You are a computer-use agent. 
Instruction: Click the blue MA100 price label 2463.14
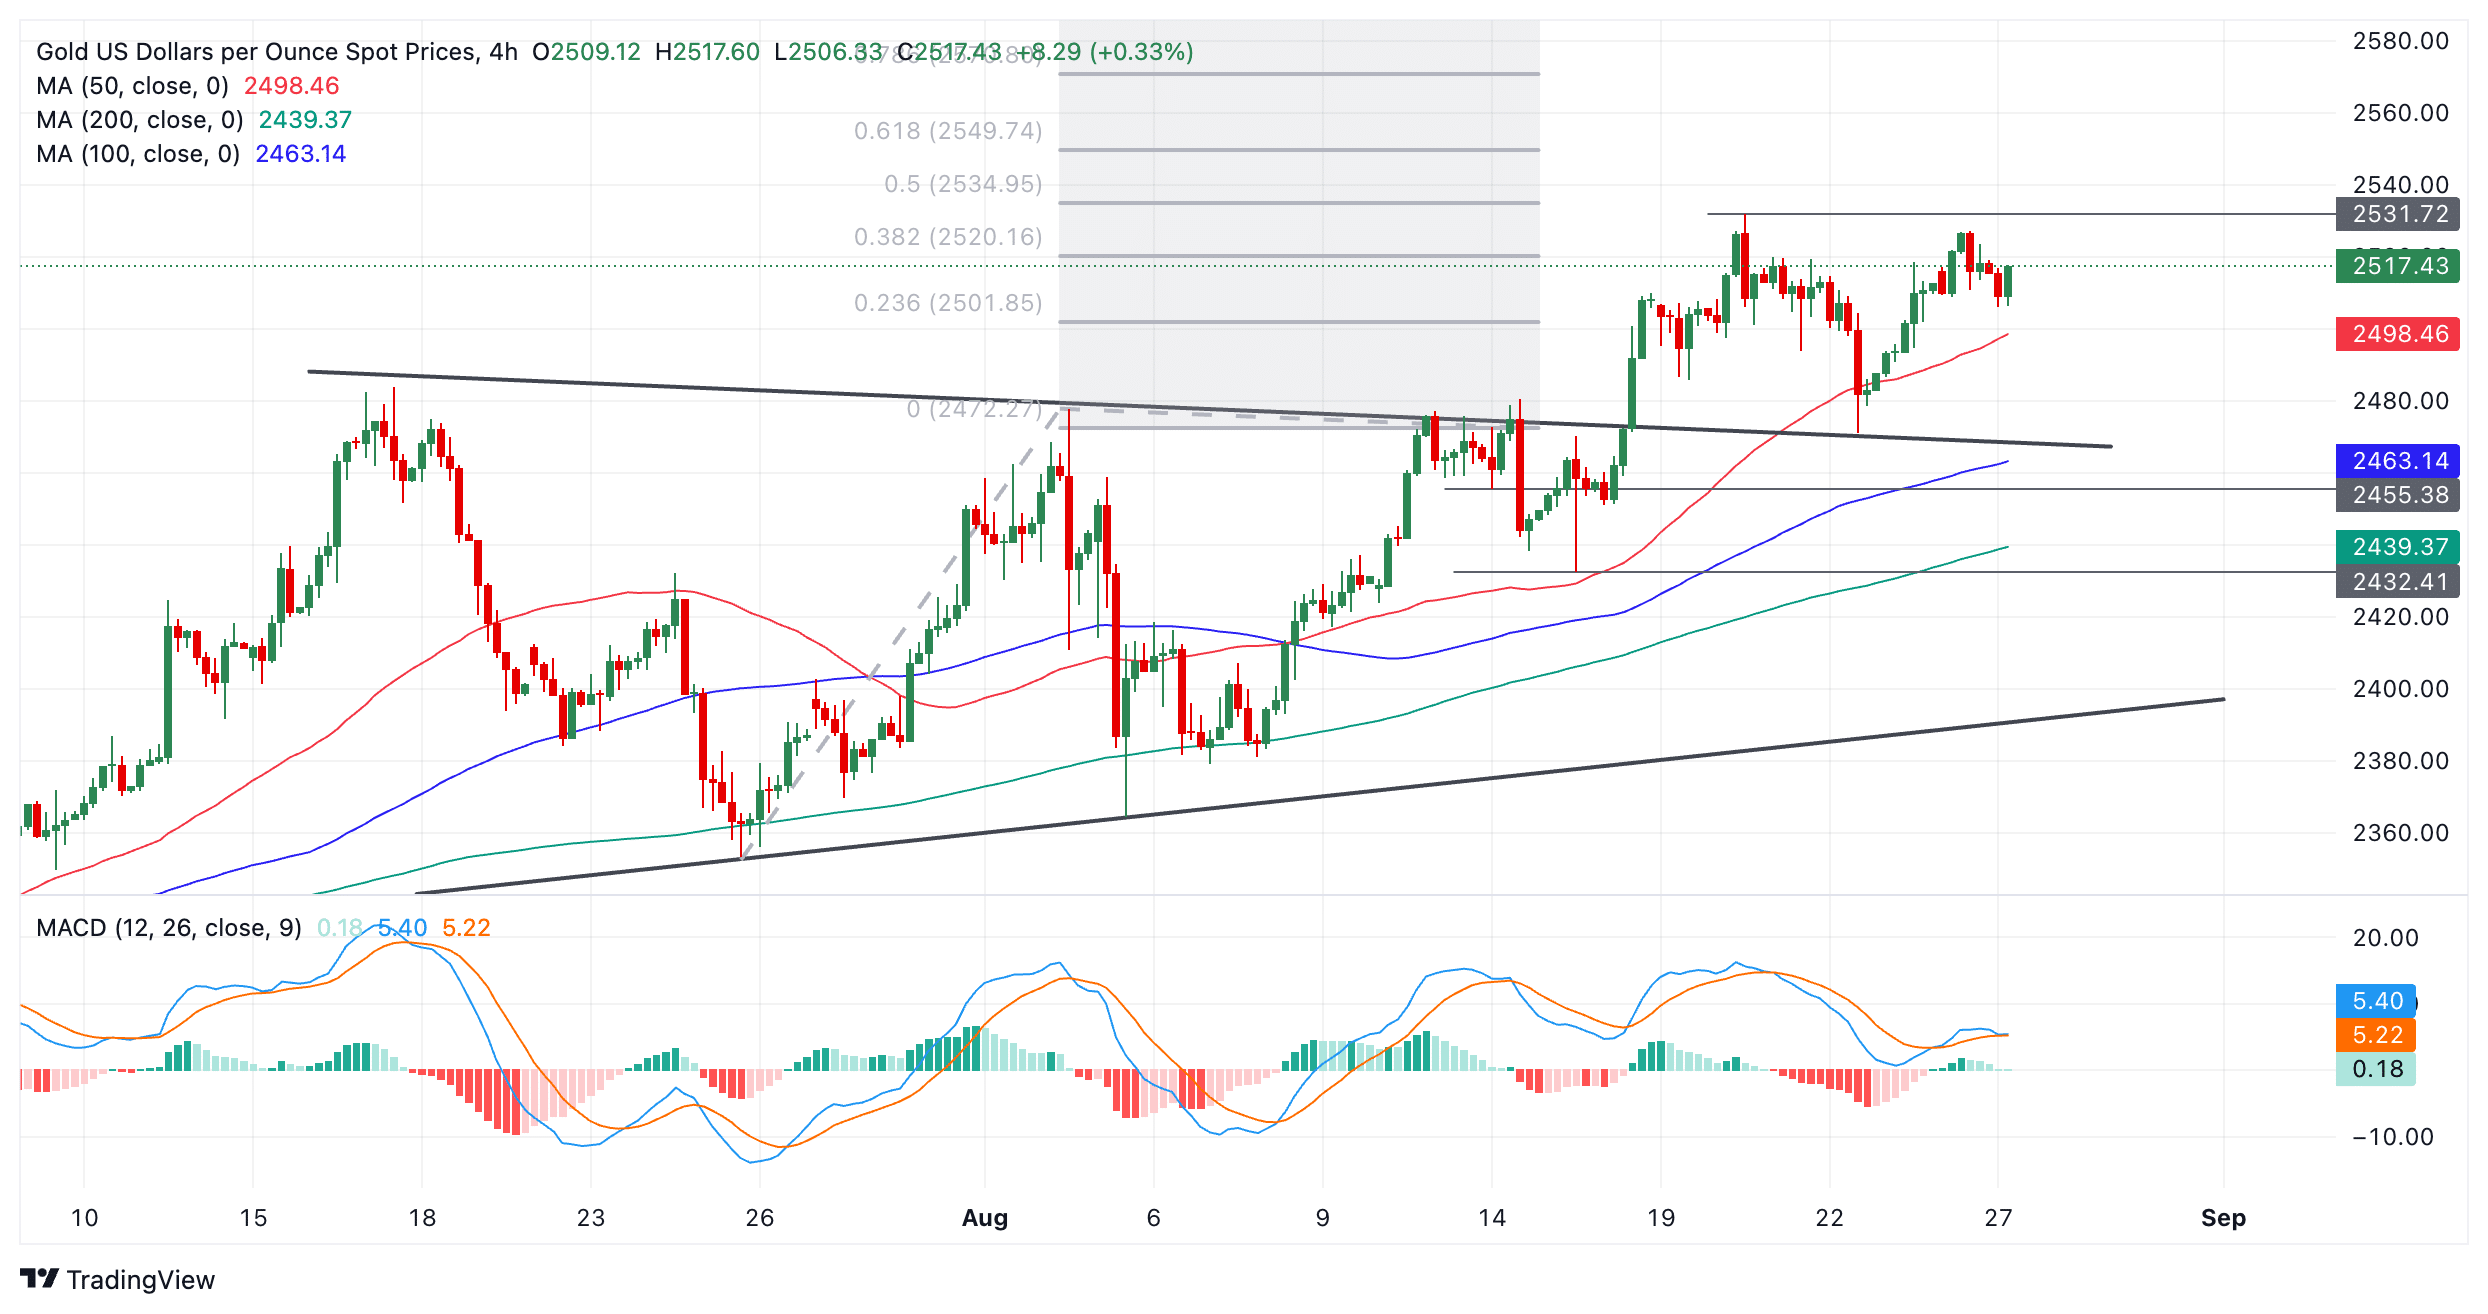click(x=2398, y=461)
